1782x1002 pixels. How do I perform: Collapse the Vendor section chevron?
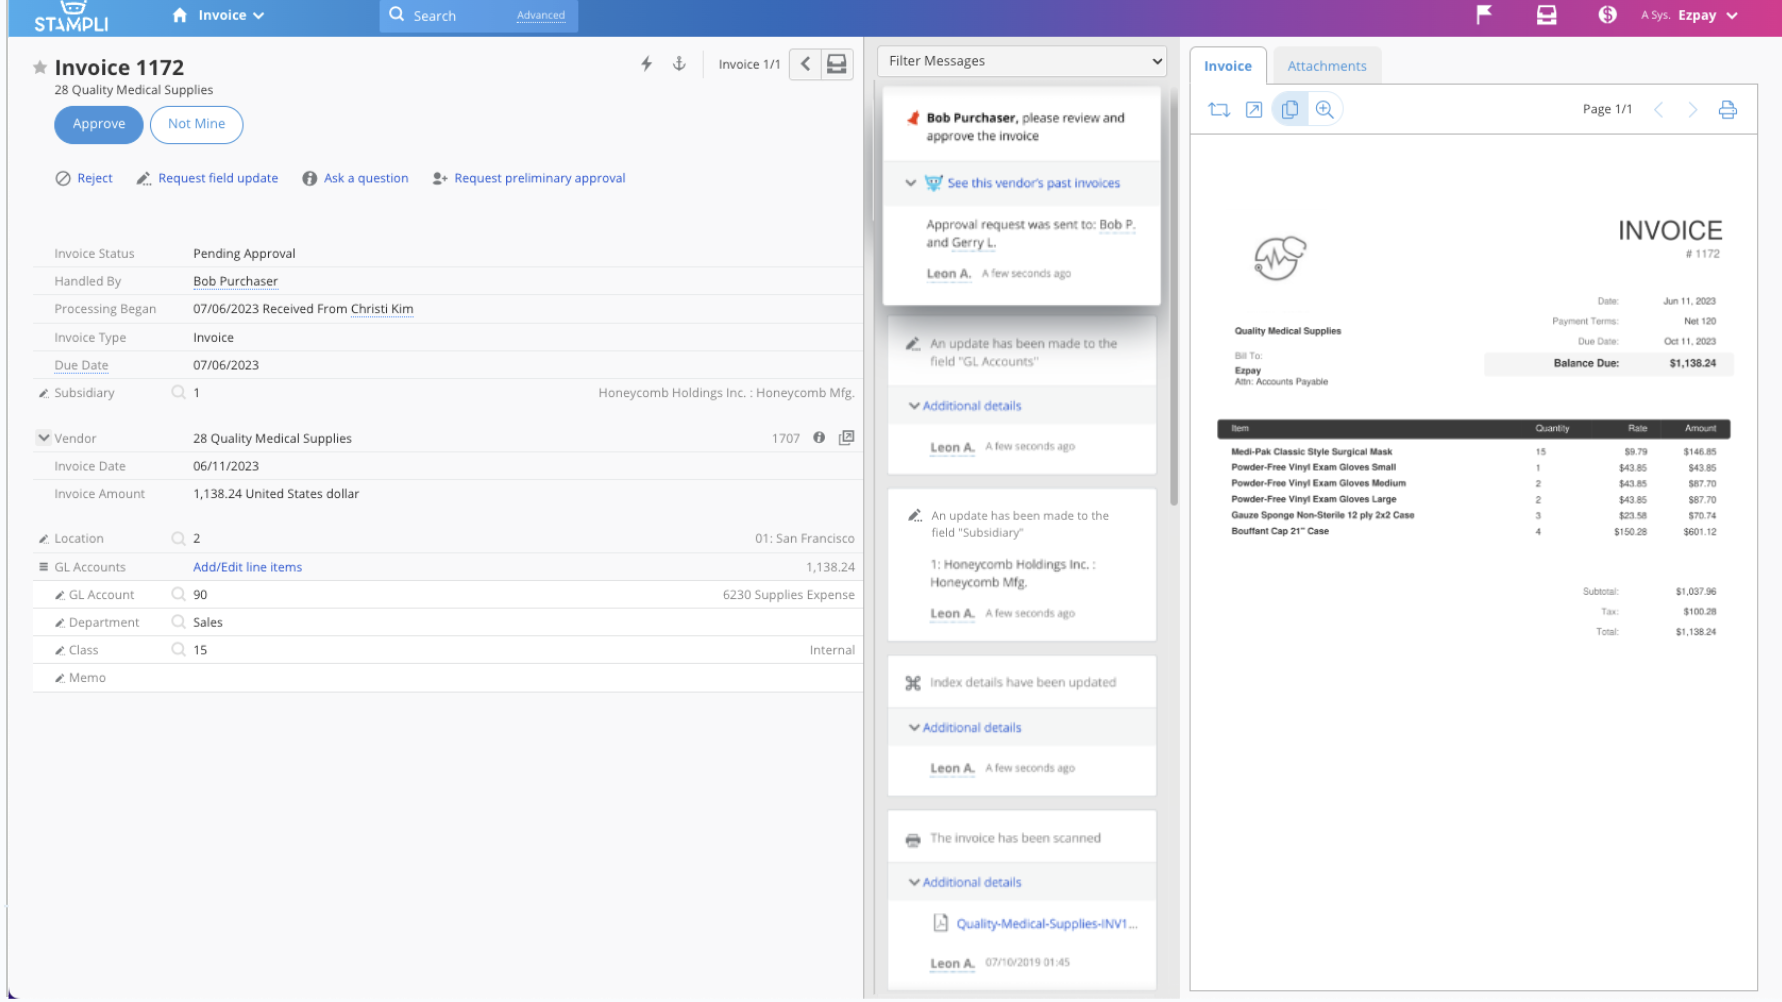[x=44, y=438]
